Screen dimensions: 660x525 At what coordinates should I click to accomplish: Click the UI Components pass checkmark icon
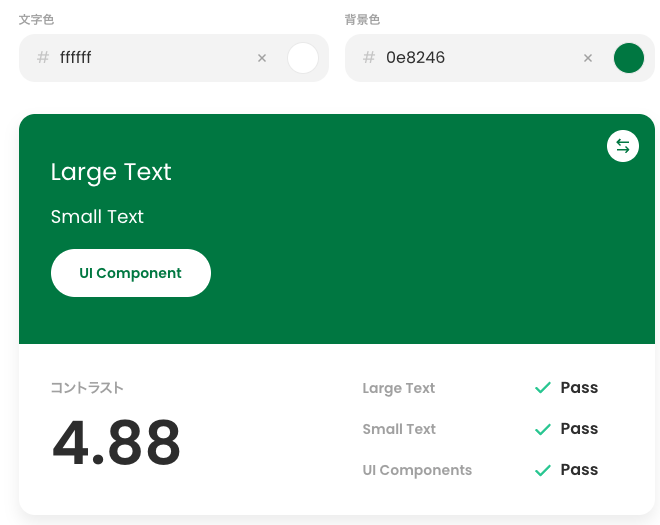click(x=543, y=470)
